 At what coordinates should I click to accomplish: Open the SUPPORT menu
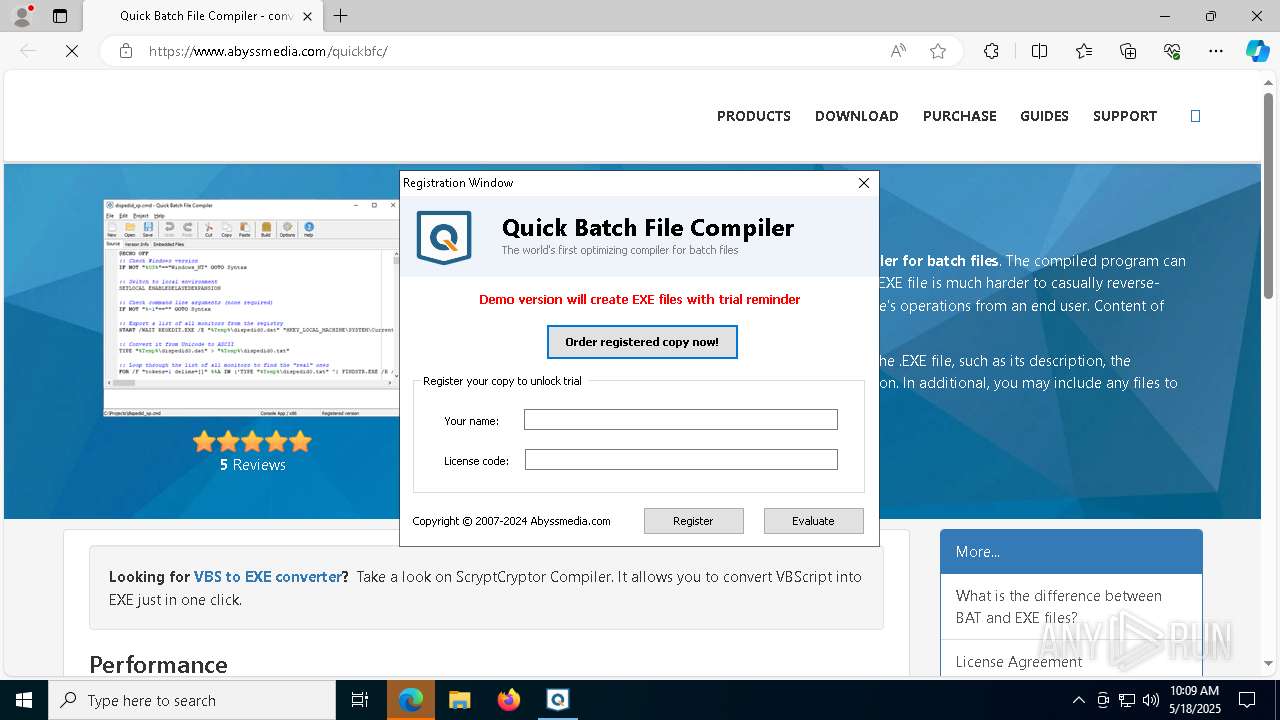(1125, 116)
